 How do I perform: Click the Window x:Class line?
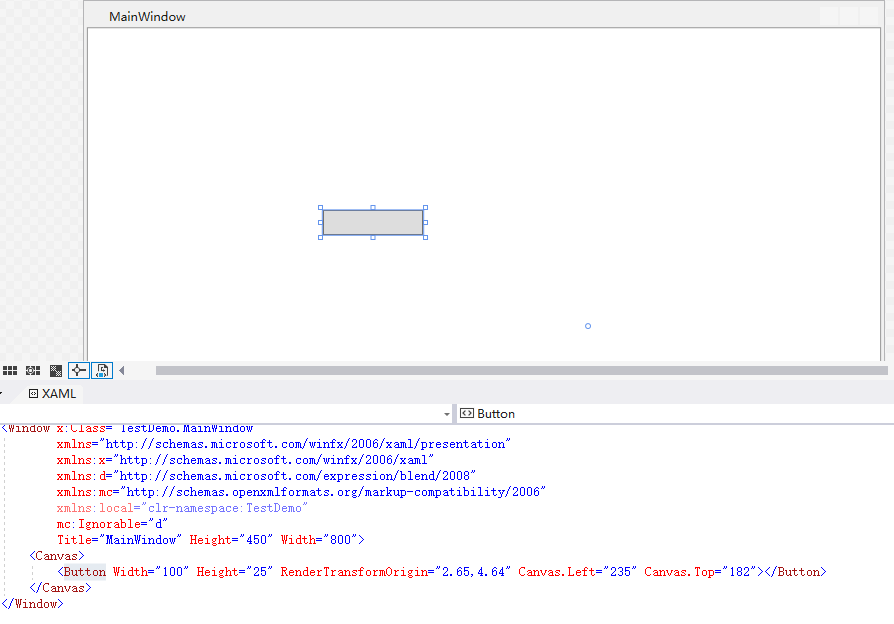[127, 428]
